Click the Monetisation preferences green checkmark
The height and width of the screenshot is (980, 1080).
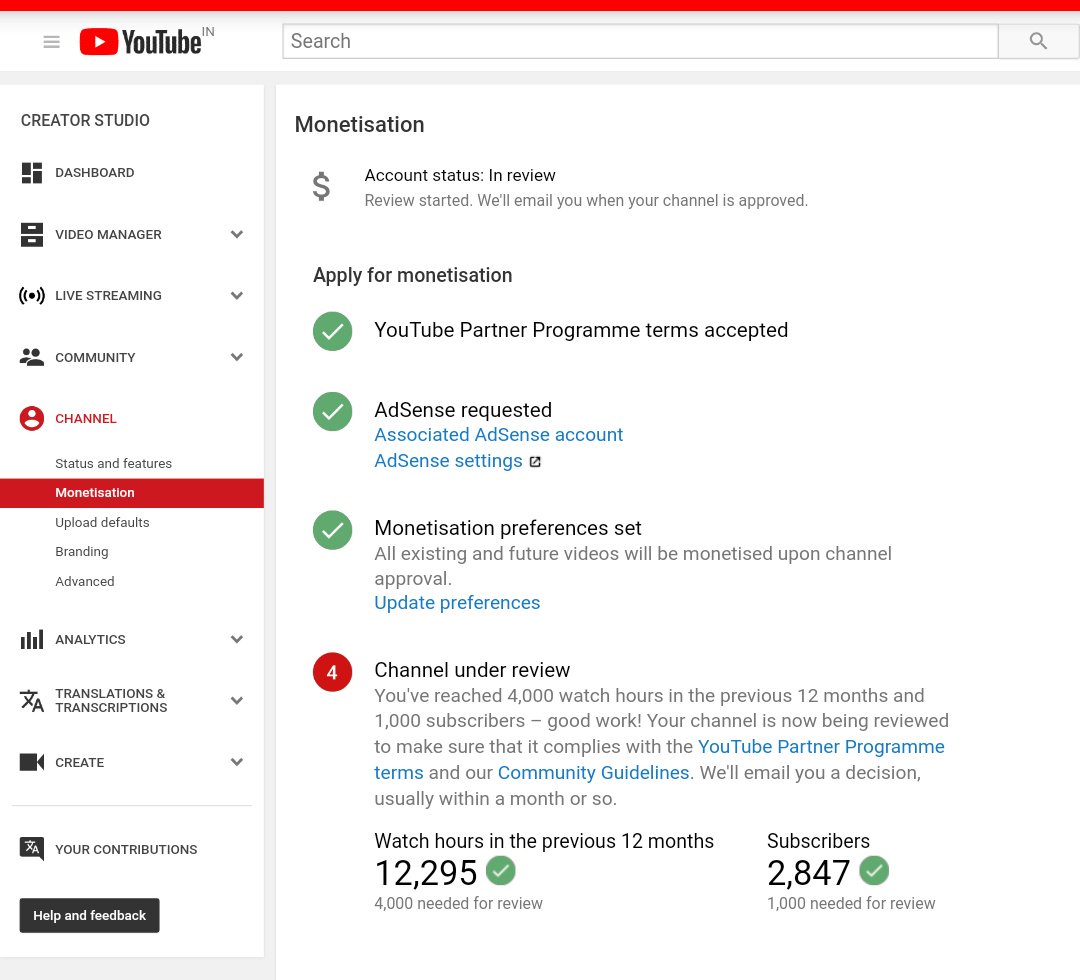(333, 530)
